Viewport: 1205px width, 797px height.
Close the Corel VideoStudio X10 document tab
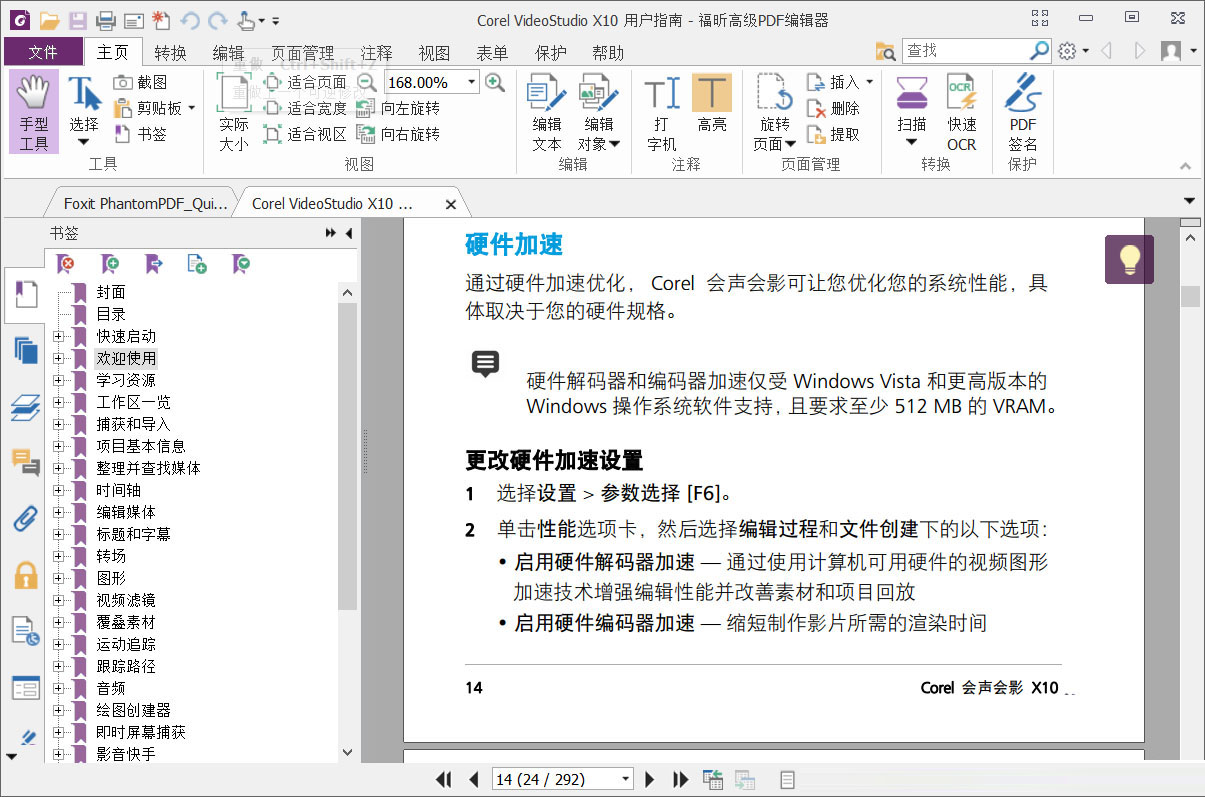pyautogui.click(x=450, y=204)
